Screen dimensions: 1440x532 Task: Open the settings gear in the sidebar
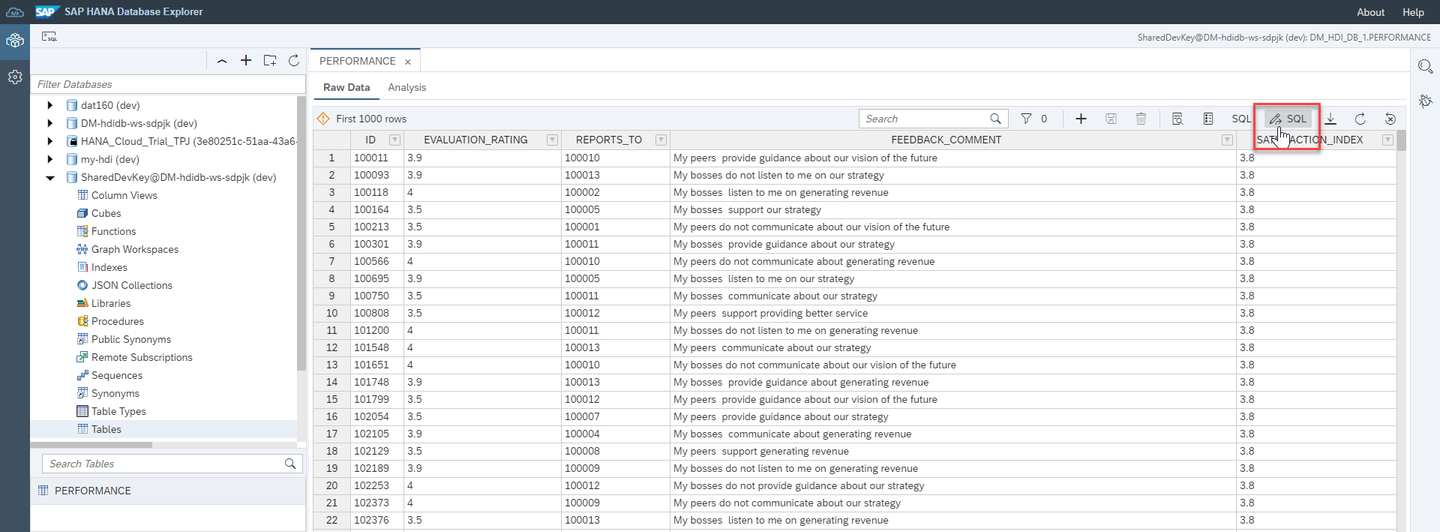14,77
